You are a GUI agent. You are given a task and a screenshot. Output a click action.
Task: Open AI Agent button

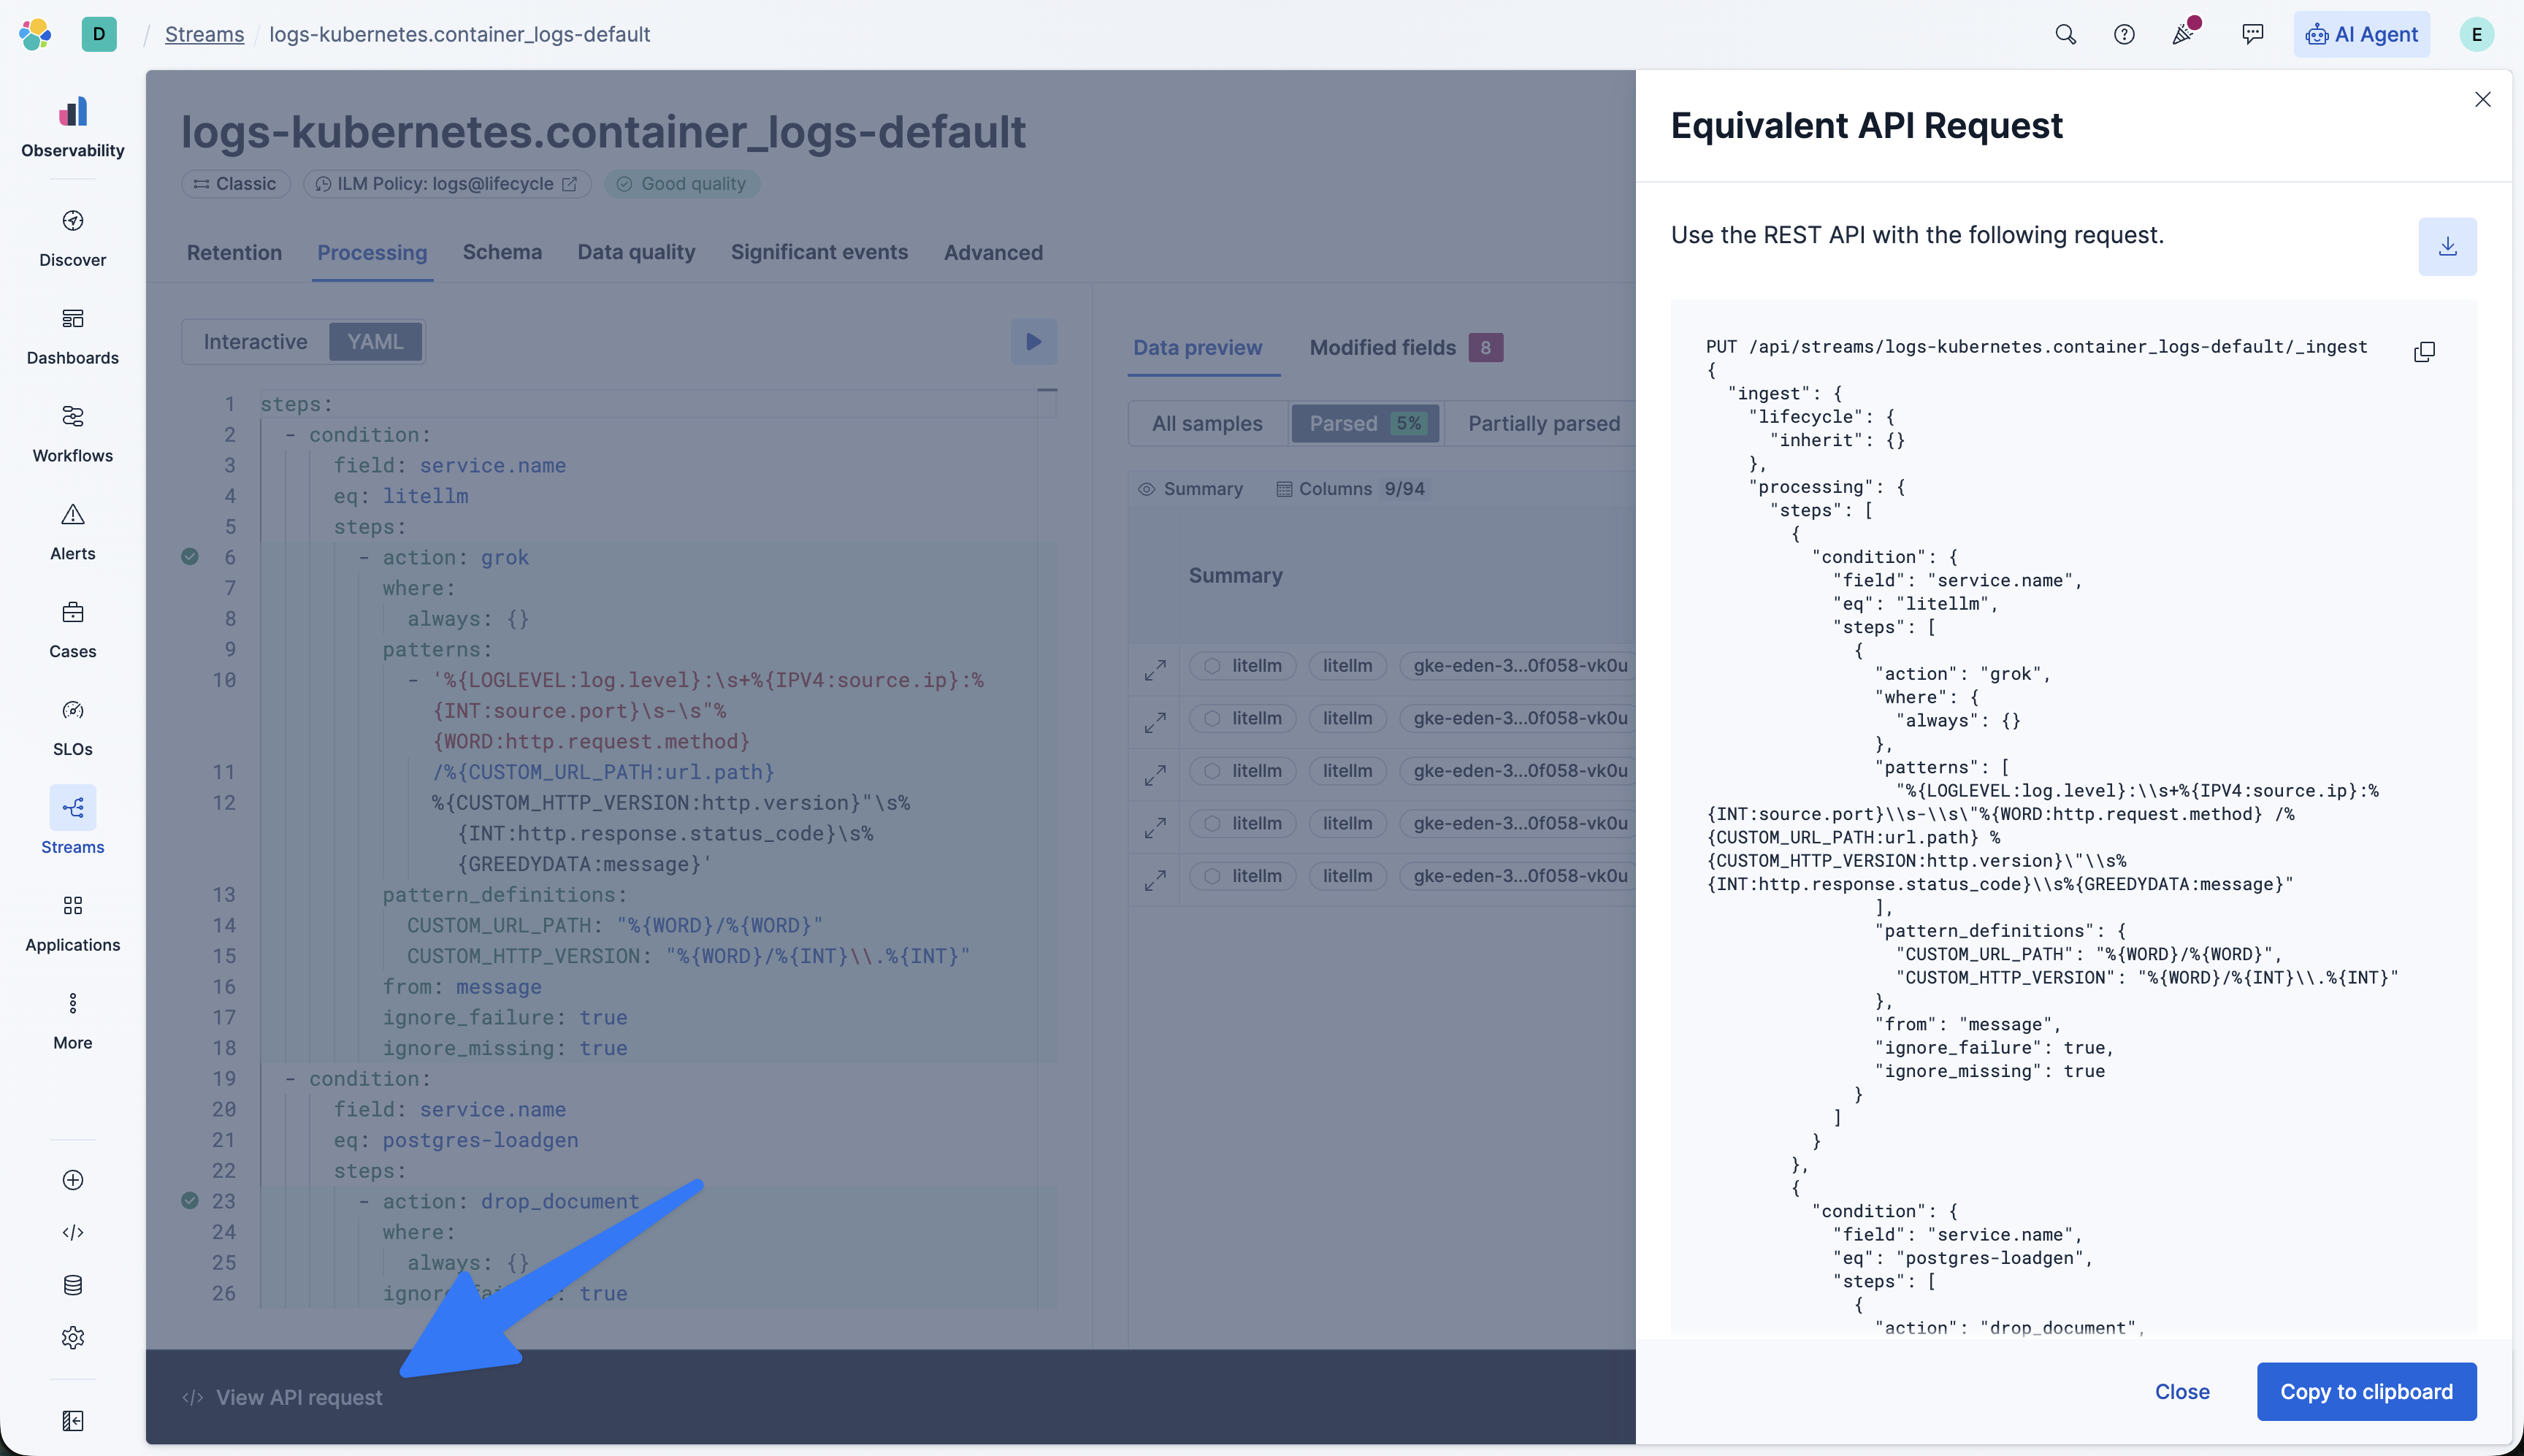pos(2361,34)
